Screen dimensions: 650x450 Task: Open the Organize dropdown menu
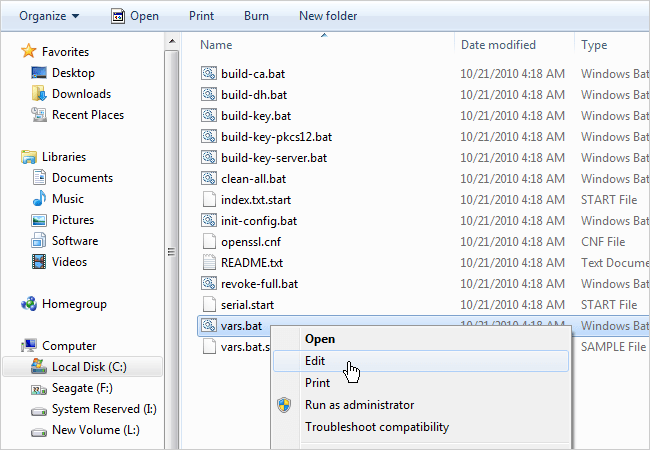pos(49,16)
